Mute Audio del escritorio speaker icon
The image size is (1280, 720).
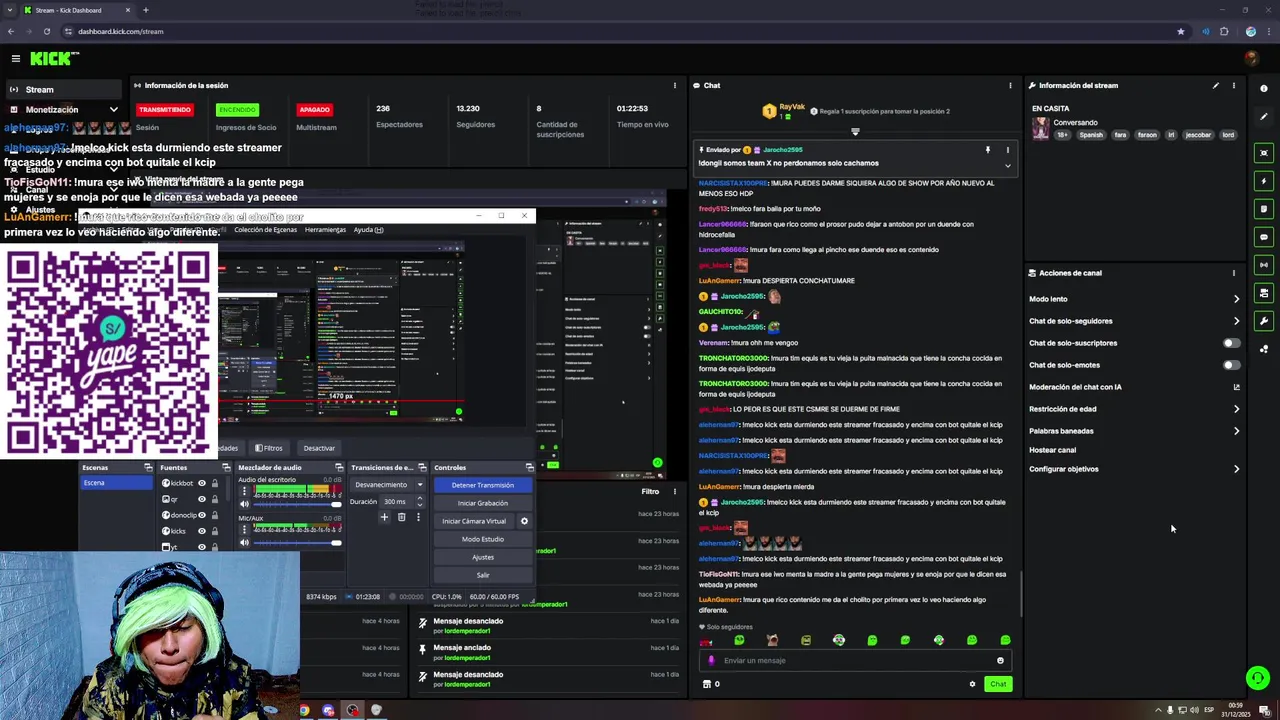click(x=244, y=504)
